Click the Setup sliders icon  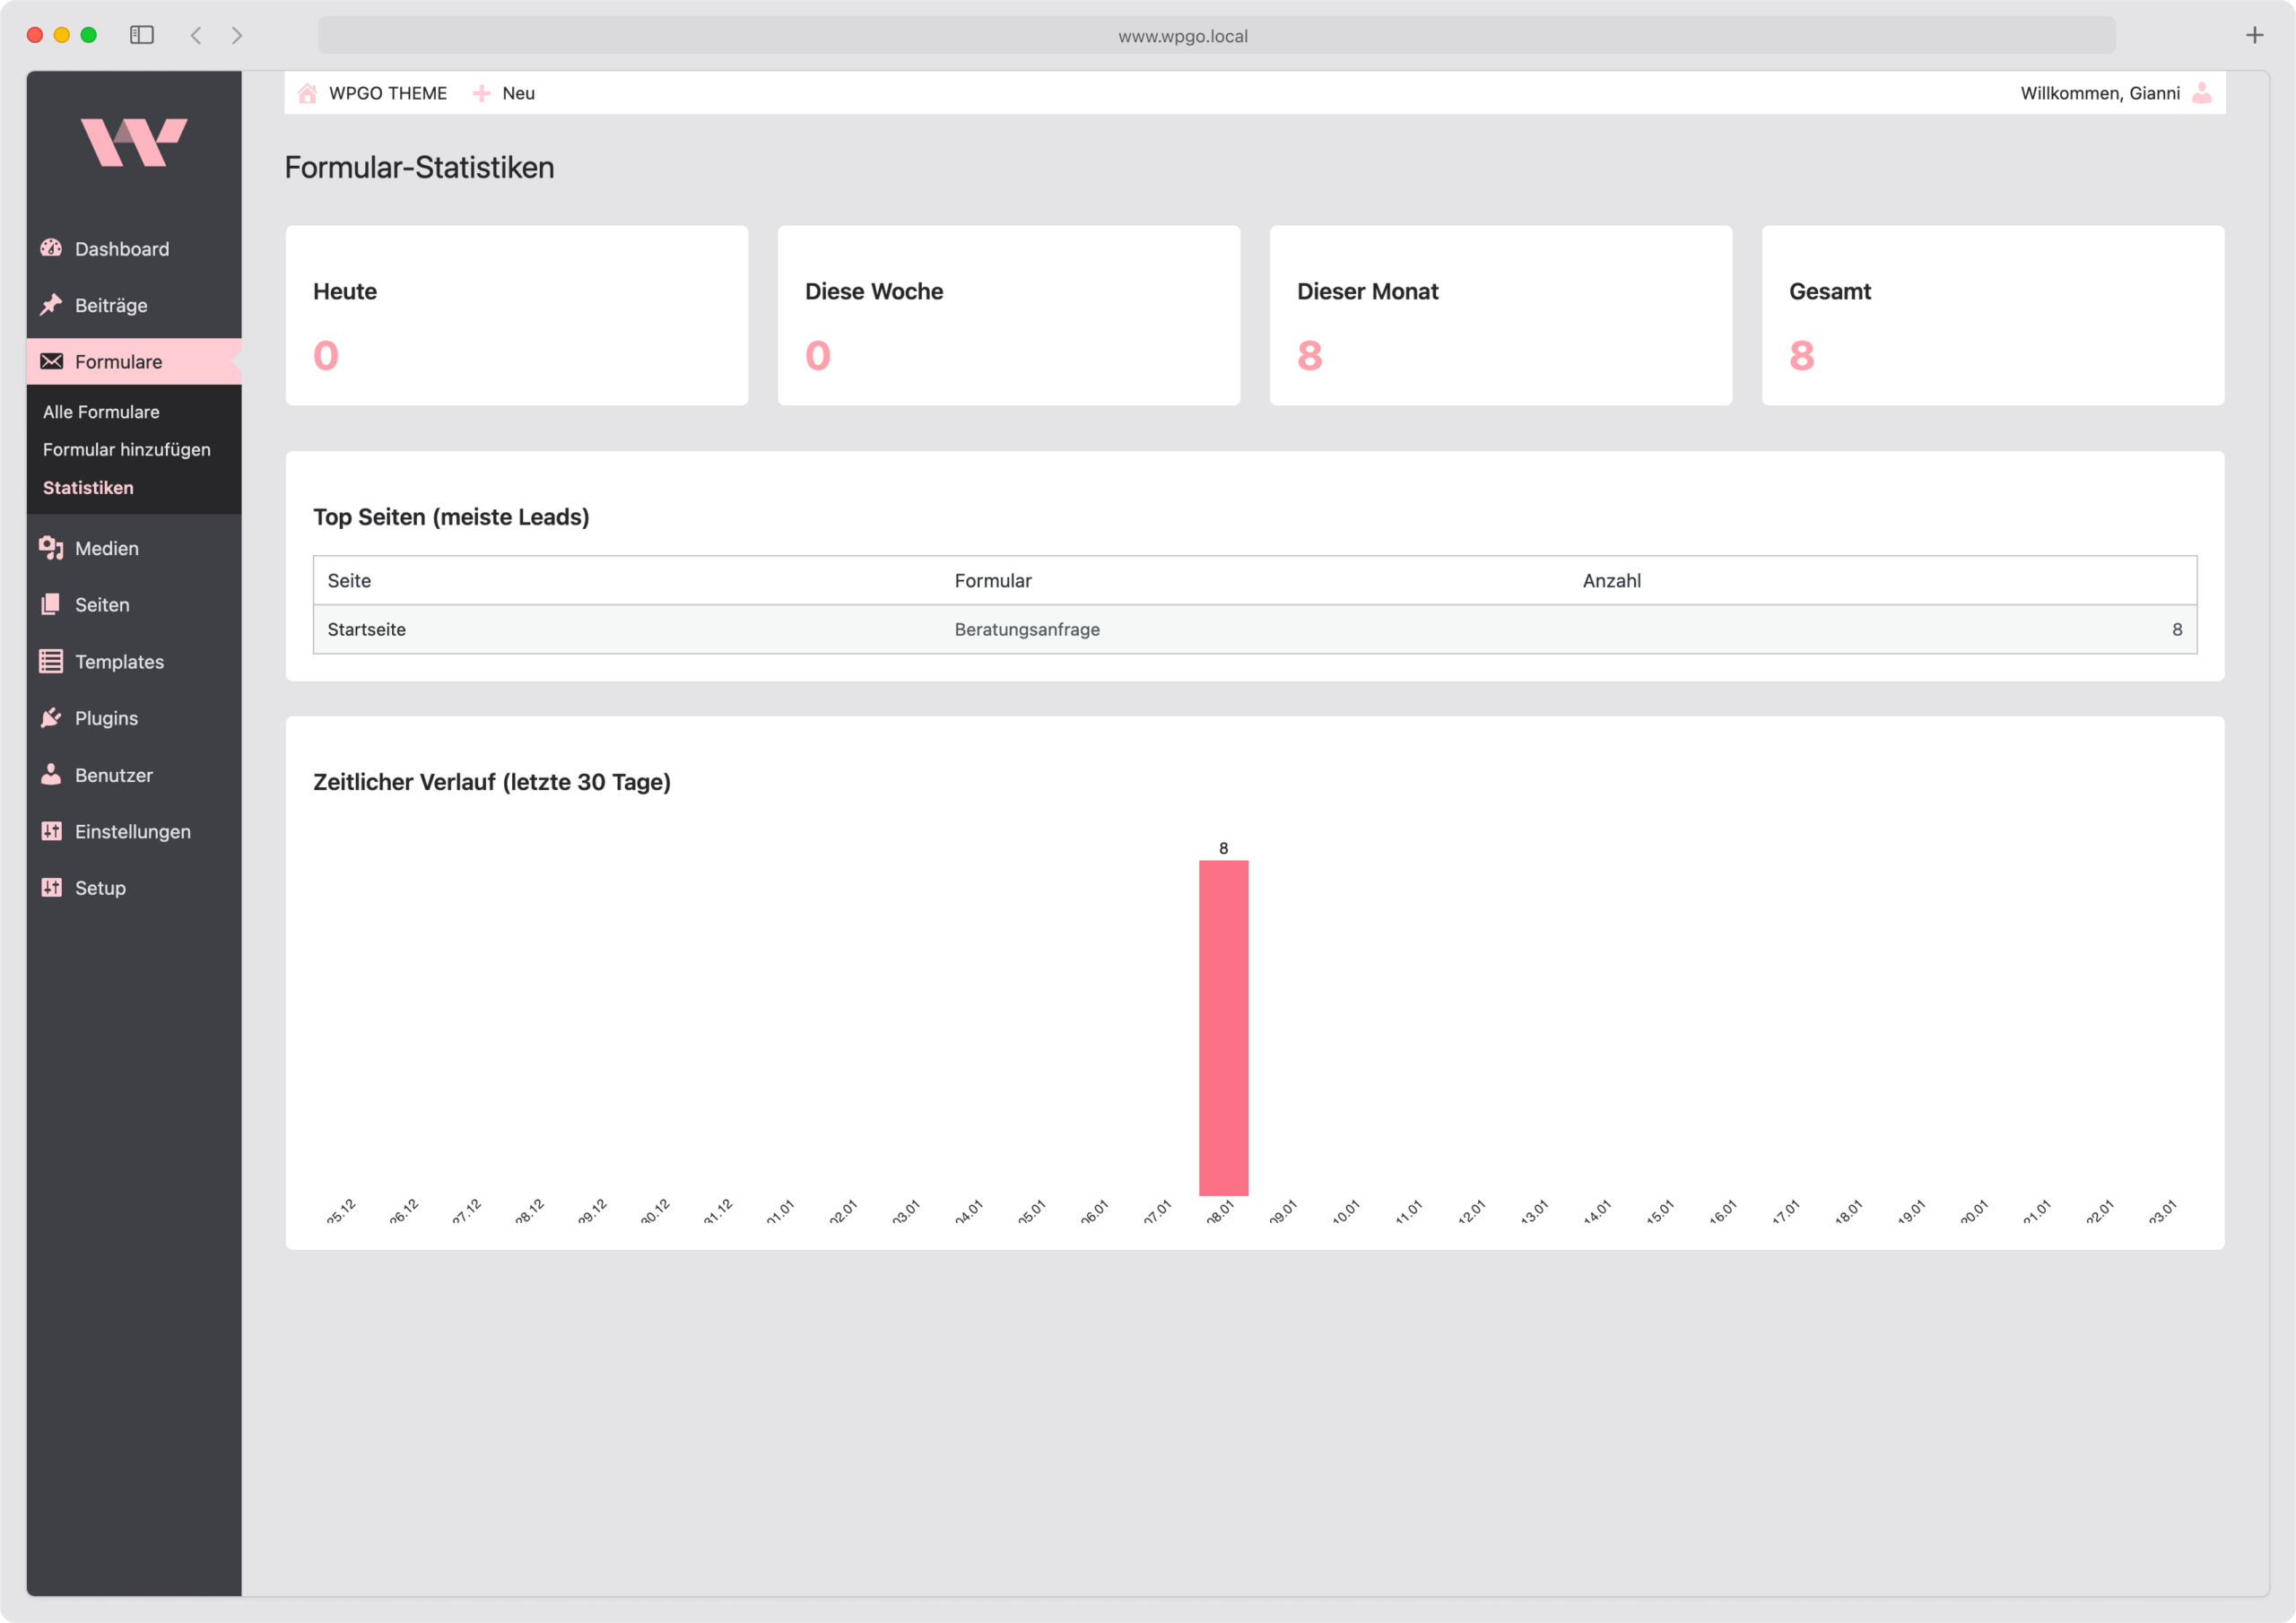click(51, 888)
